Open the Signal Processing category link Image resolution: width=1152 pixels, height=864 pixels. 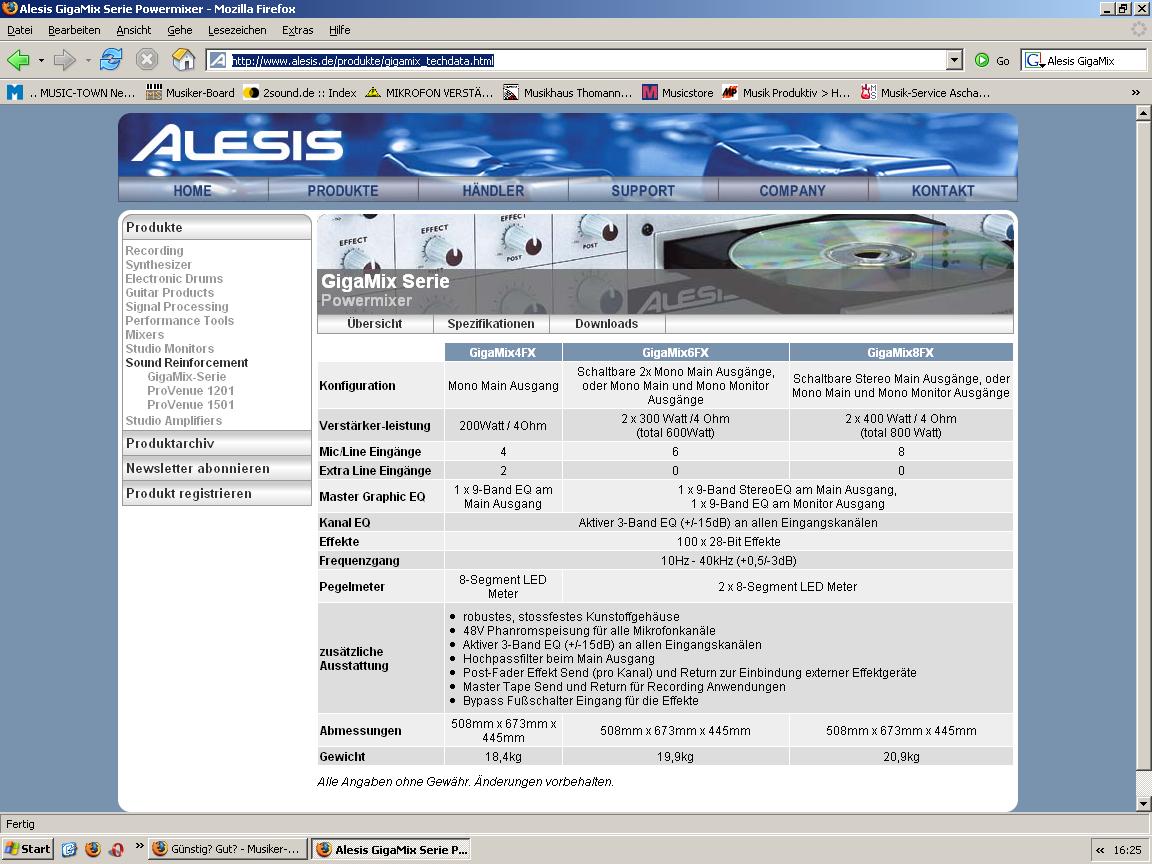(x=177, y=306)
